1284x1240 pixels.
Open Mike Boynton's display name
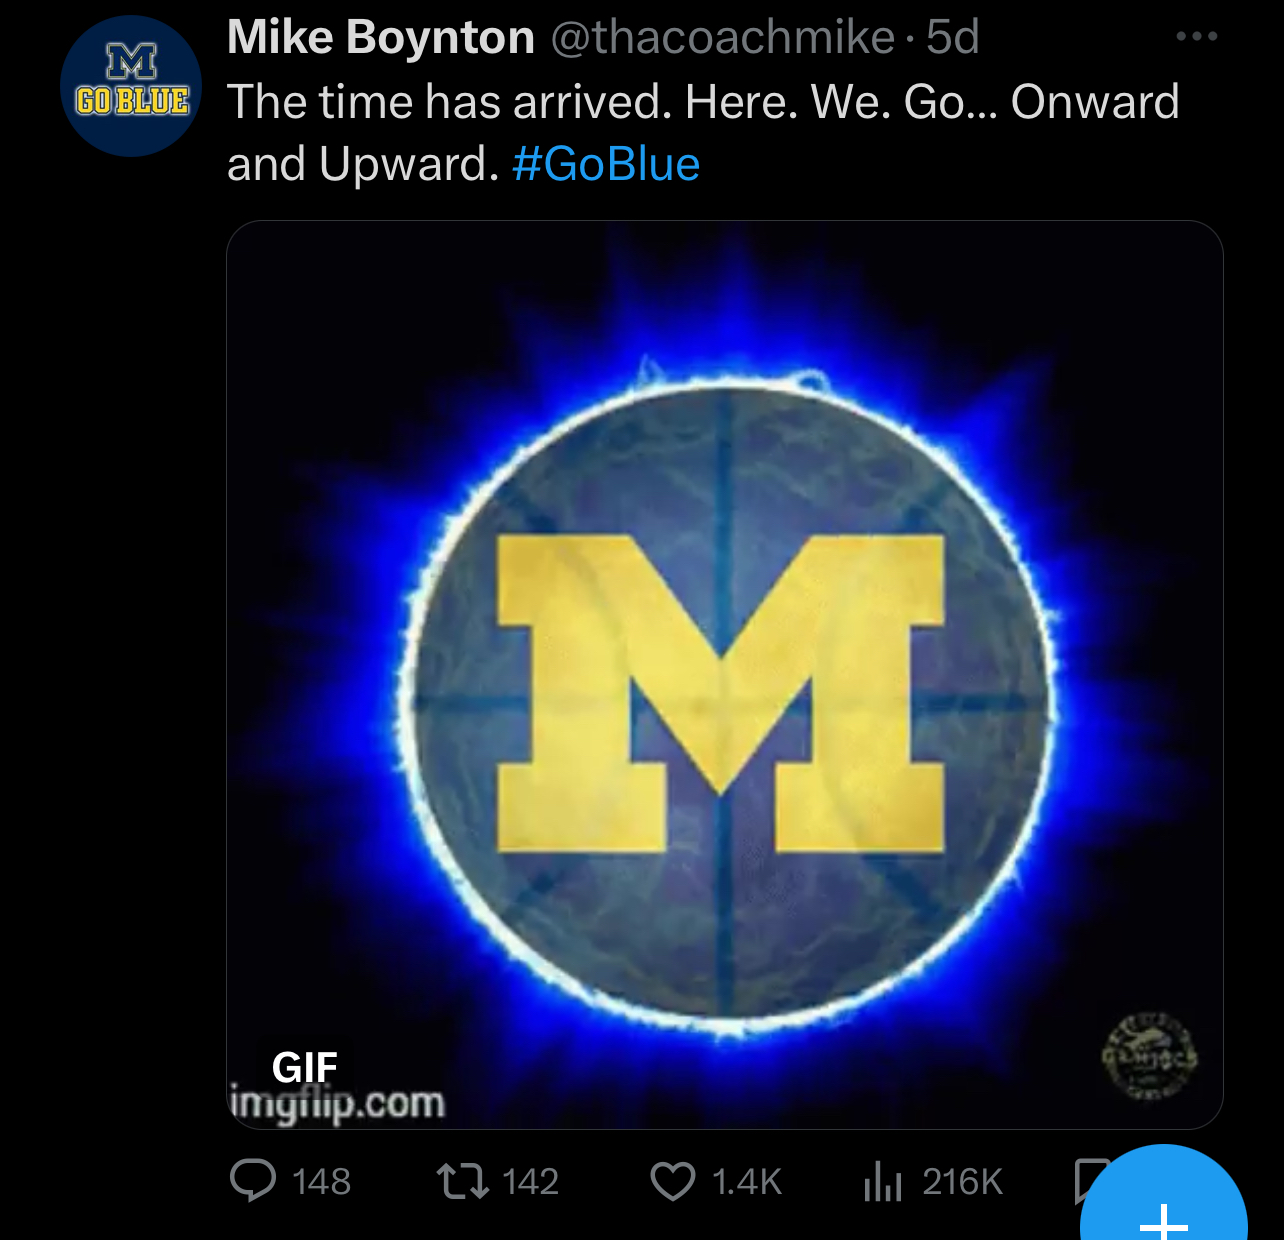click(x=381, y=38)
